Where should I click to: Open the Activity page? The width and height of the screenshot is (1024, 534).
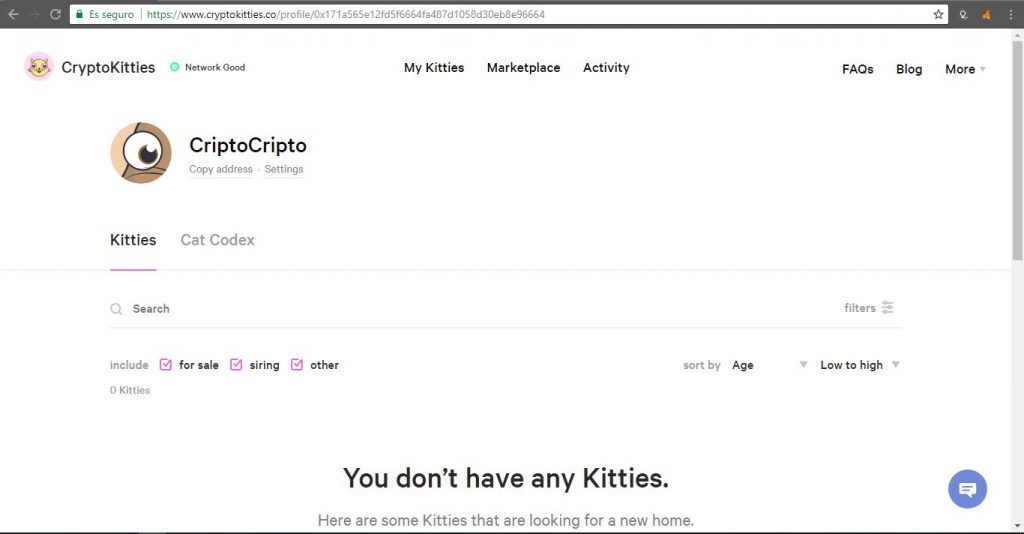(x=606, y=68)
